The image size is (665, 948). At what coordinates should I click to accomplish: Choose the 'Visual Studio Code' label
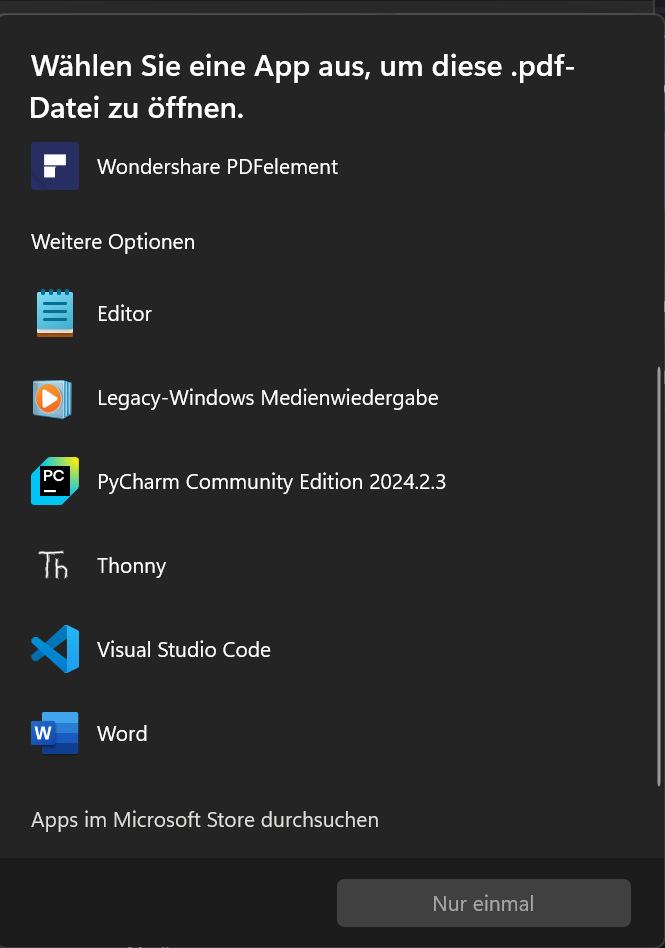coord(184,650)
